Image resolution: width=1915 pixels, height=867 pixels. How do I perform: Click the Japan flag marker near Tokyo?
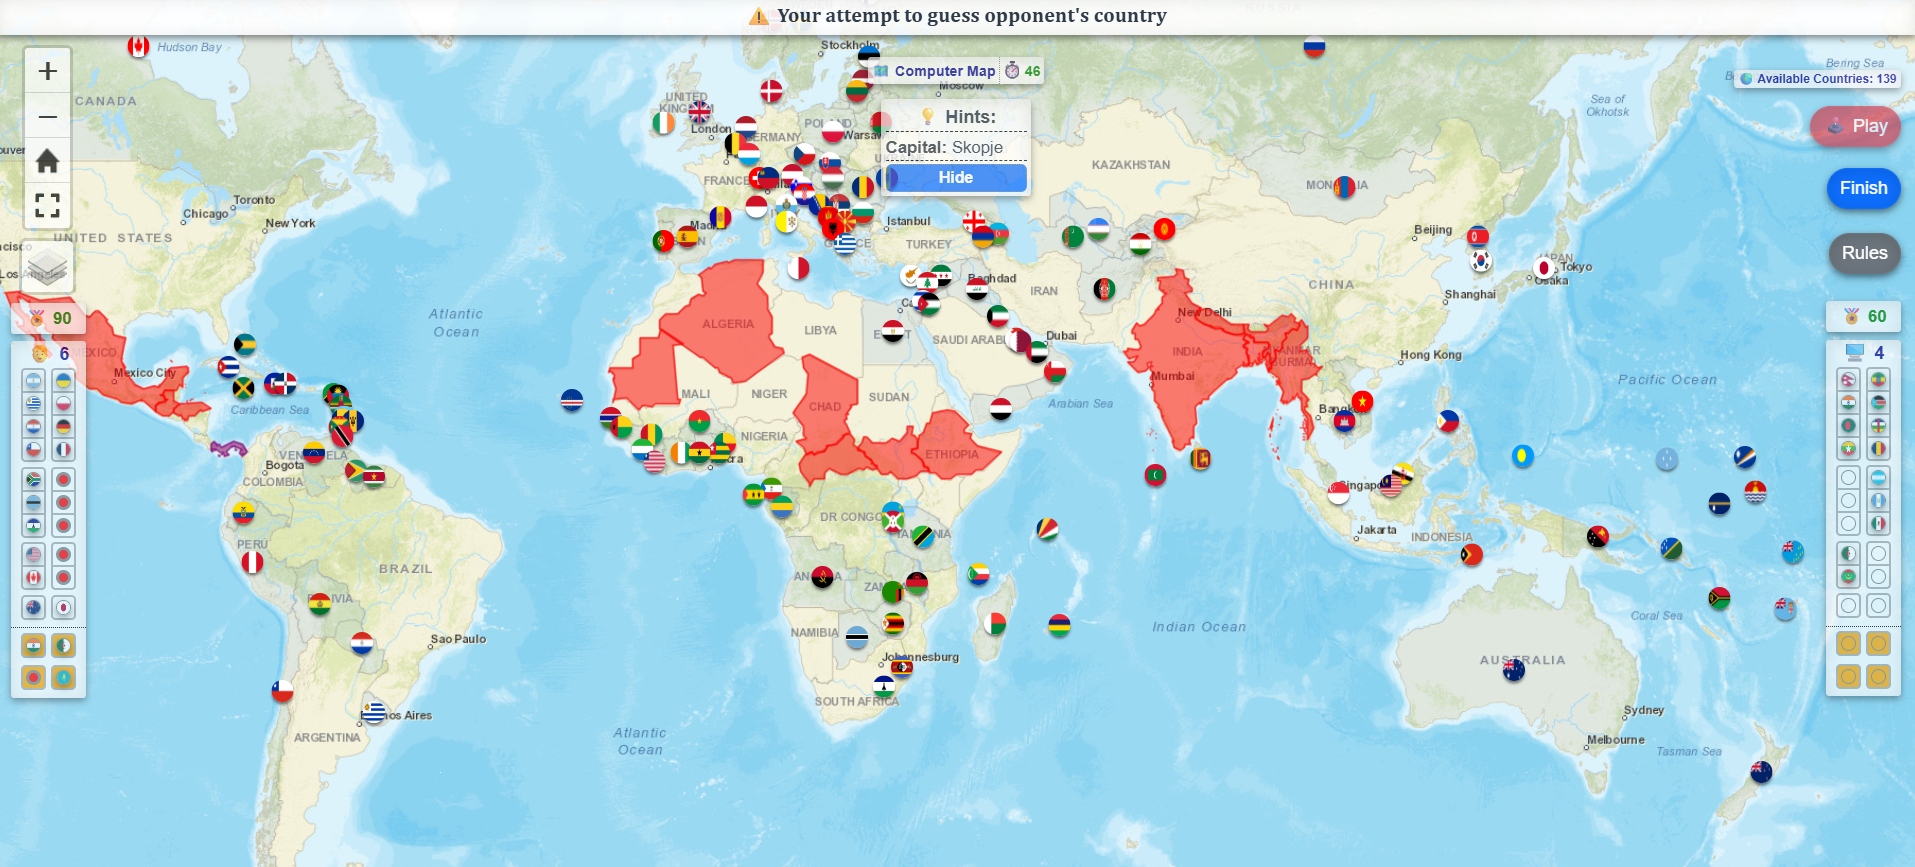point(1545,268)
